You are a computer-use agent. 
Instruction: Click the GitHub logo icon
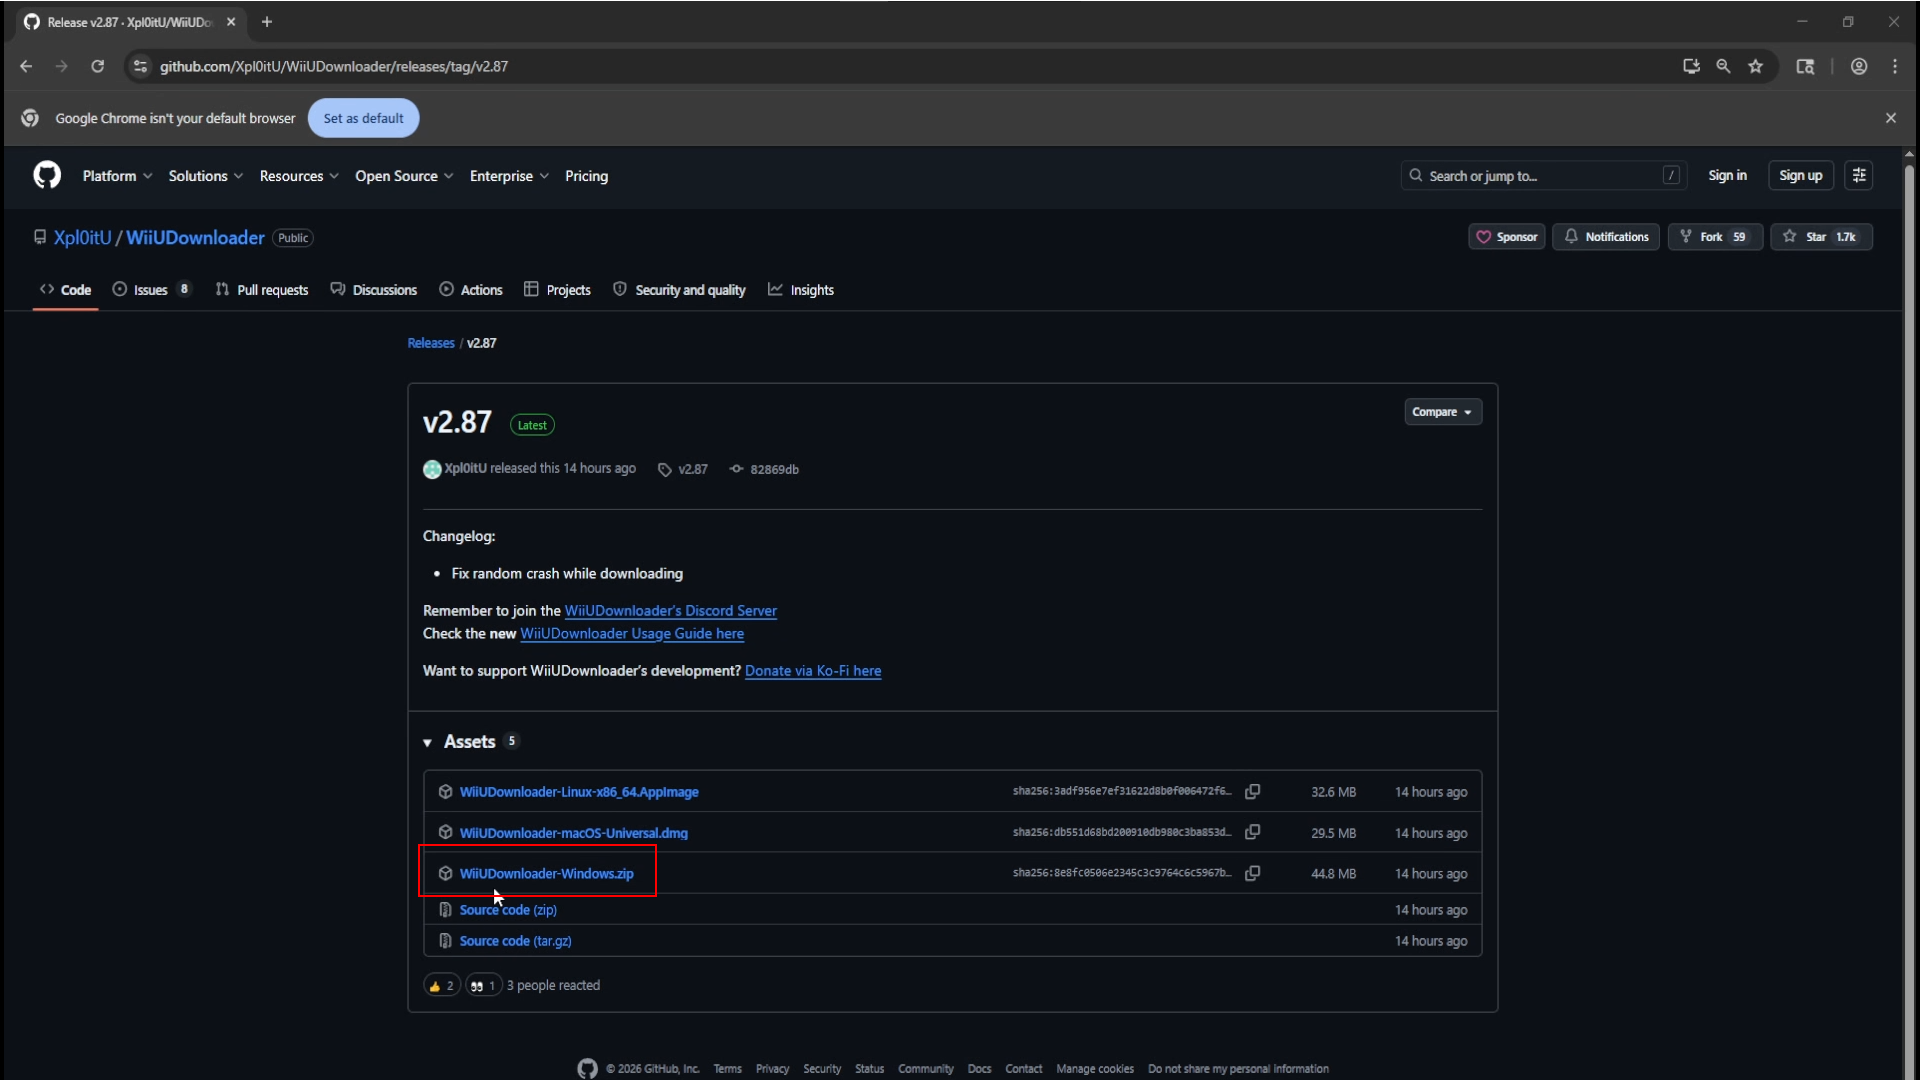pyautogui.click(x=45, y=175)
